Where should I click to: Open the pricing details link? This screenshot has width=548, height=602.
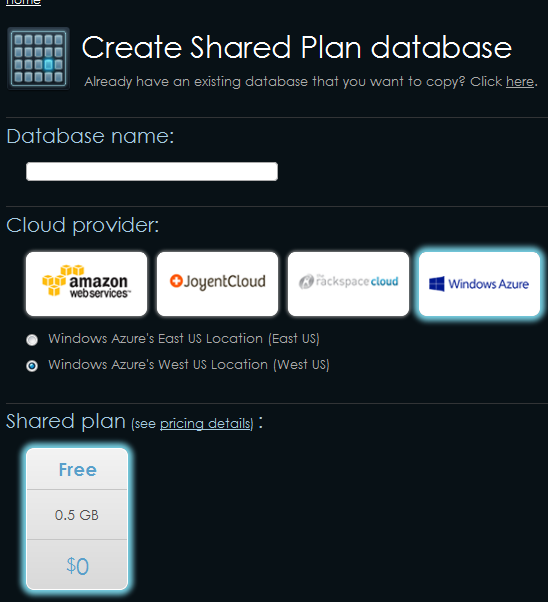point(206,423)
